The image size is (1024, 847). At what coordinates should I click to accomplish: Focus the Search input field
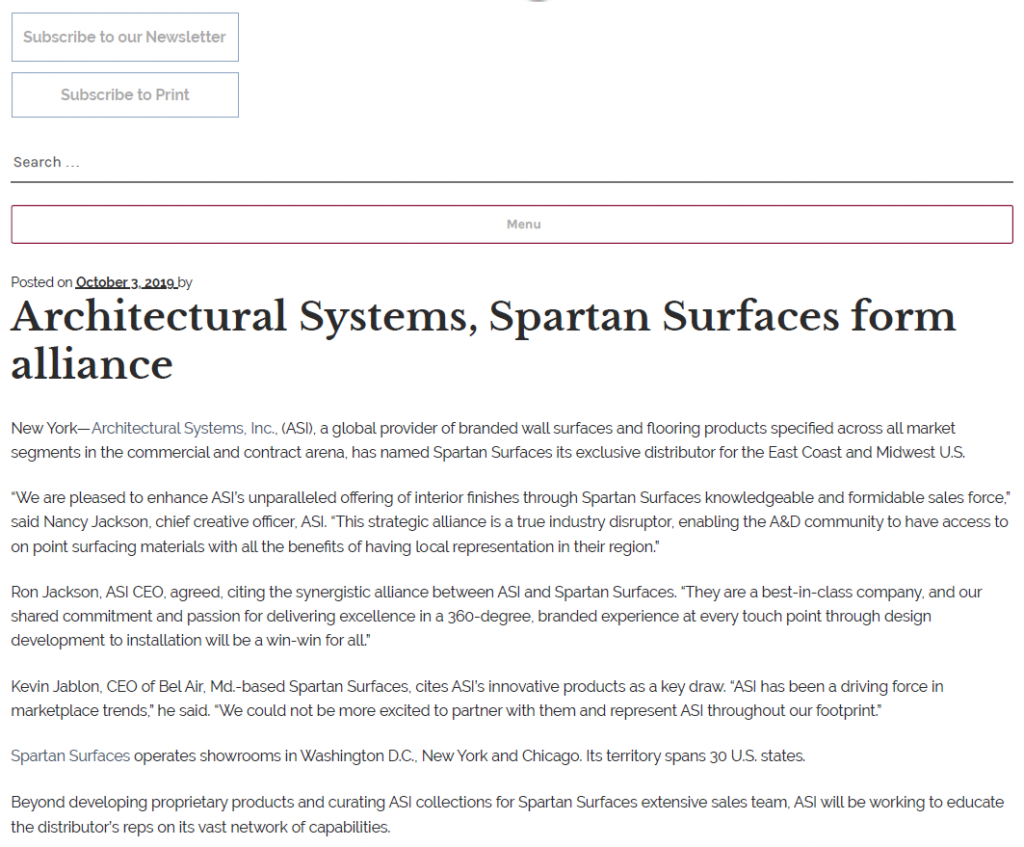[512, 163]
